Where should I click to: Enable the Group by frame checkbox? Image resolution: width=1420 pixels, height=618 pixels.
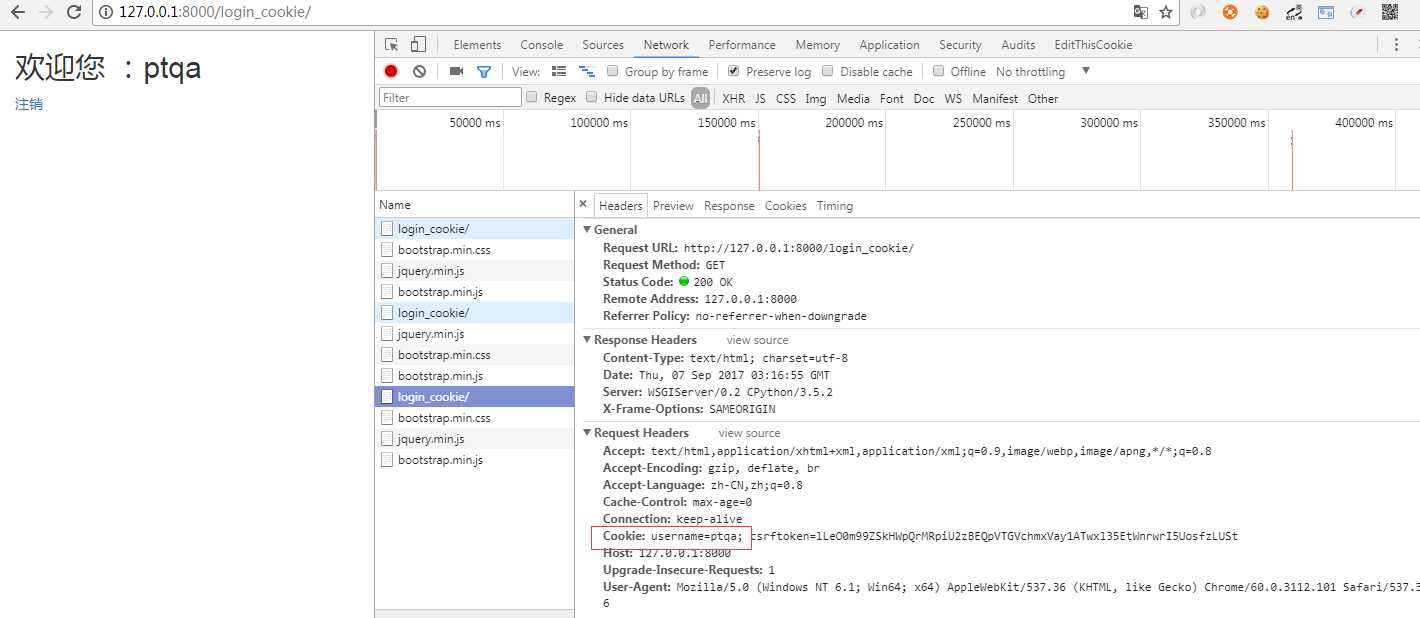(x=613, y=71)
